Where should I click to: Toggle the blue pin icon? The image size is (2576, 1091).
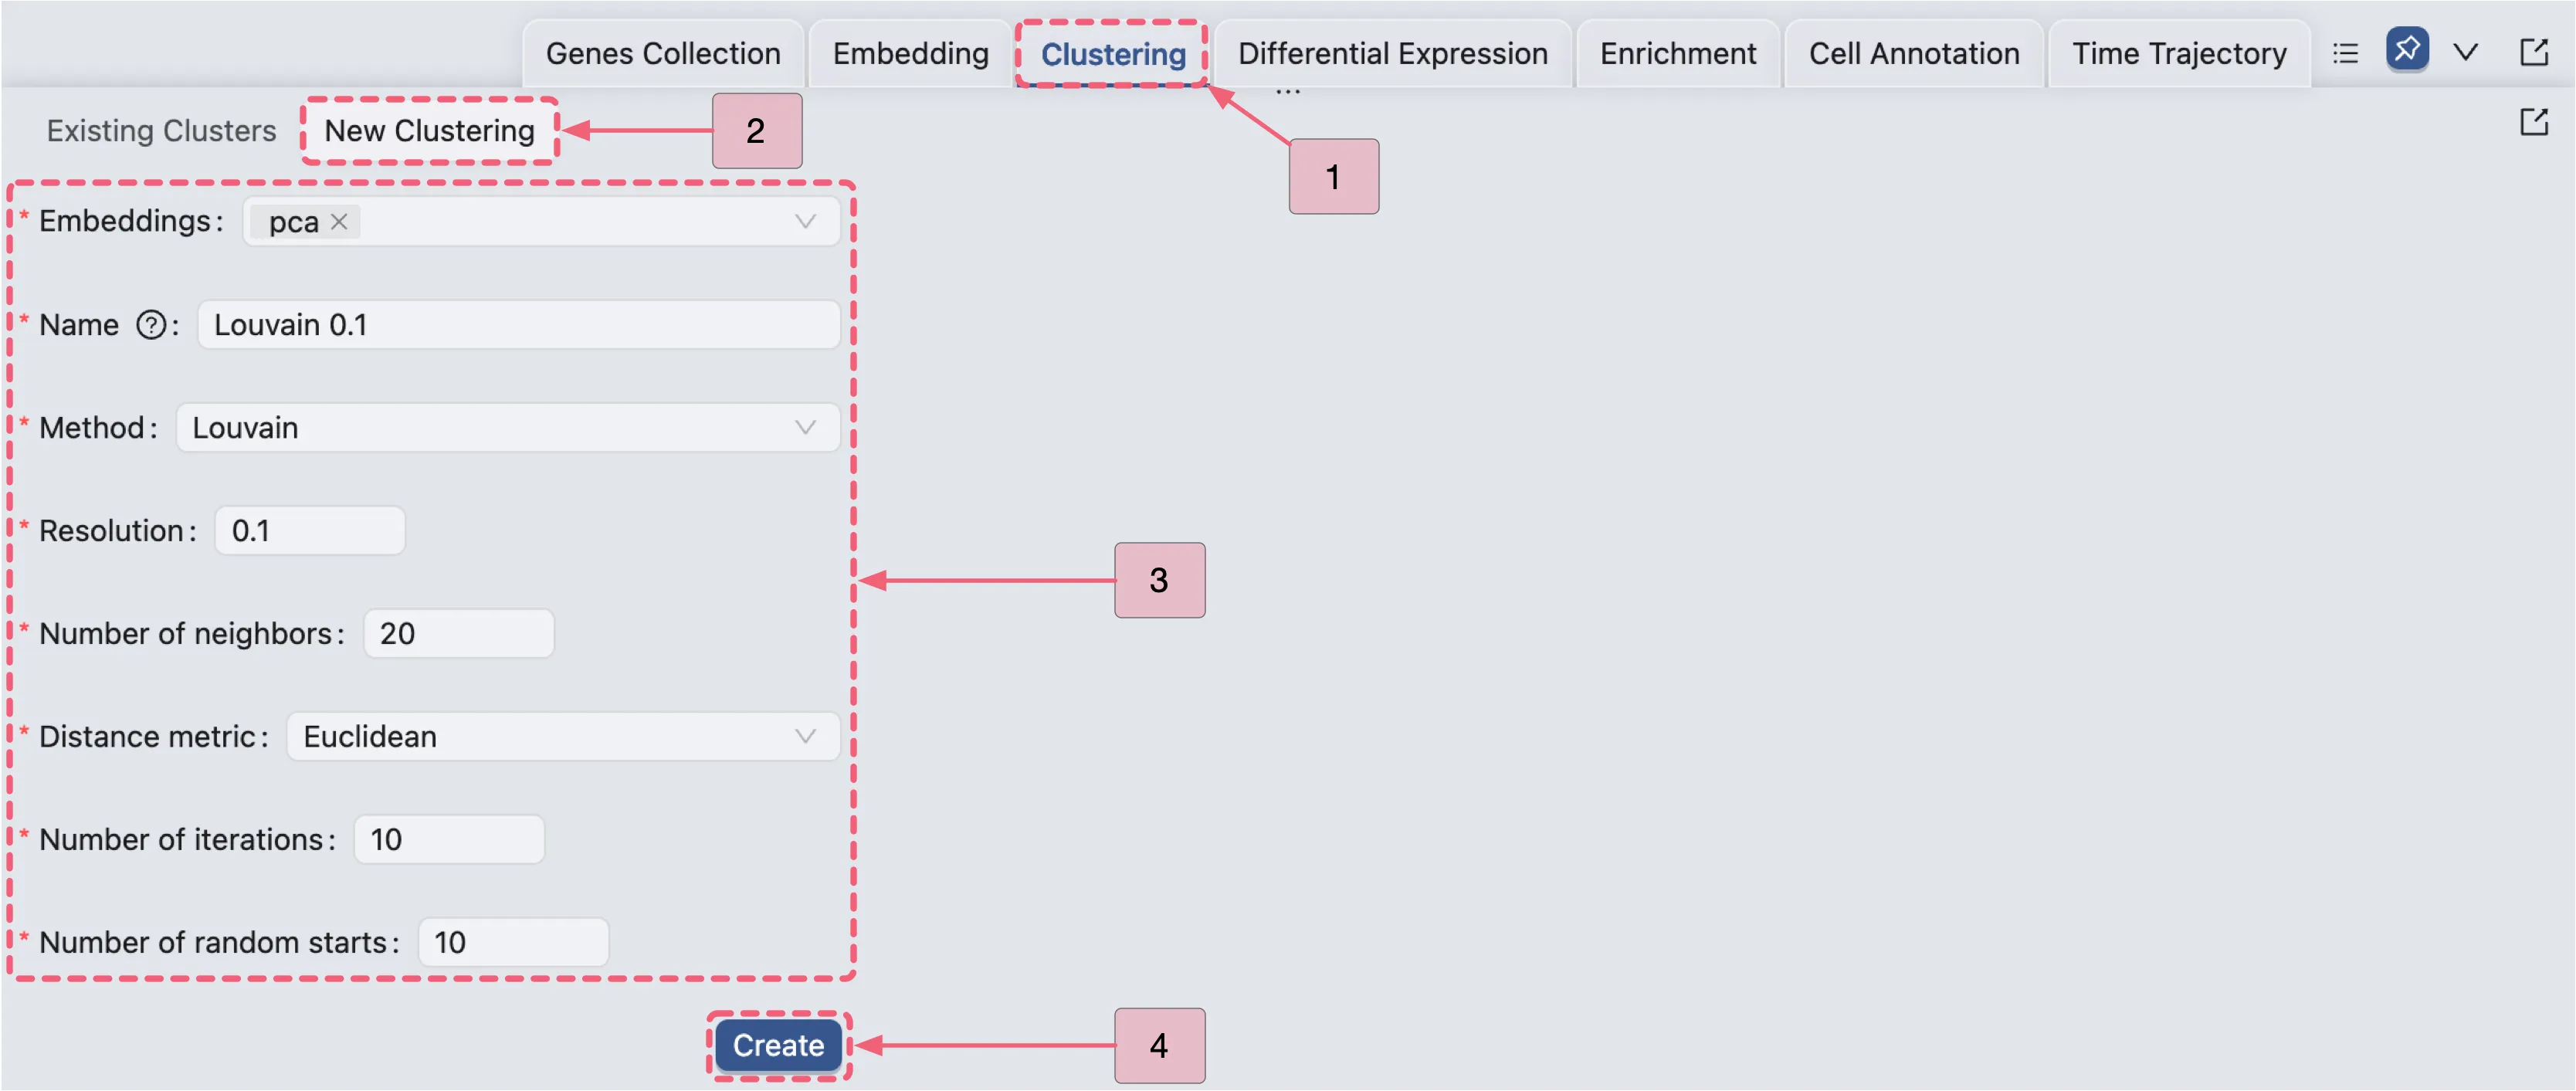(2406, 49)
